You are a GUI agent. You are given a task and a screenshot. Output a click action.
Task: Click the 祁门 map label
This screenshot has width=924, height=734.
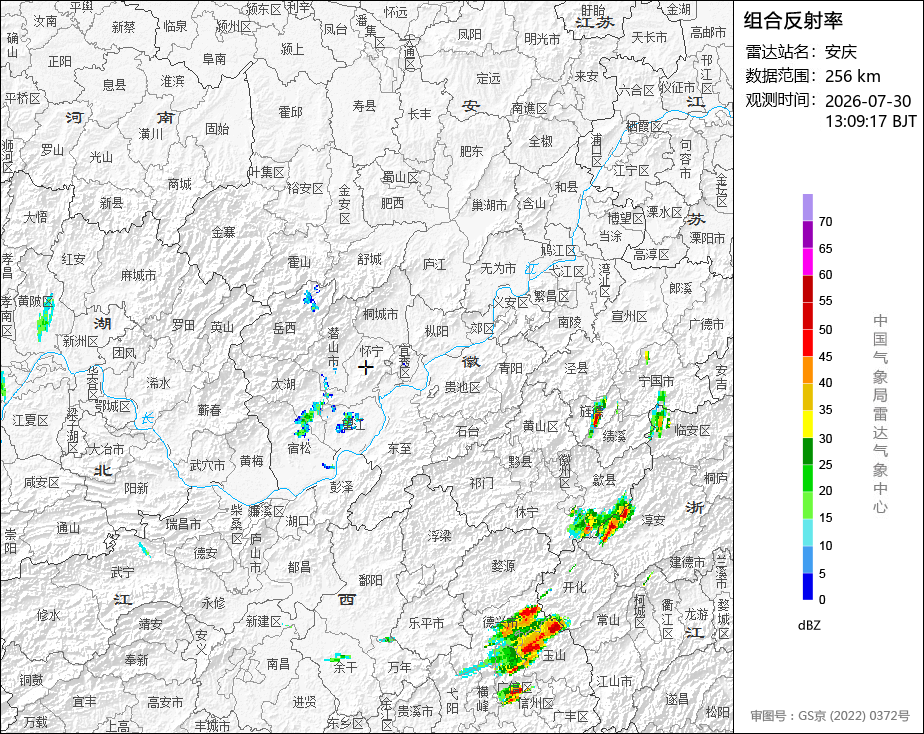[481, 482]
